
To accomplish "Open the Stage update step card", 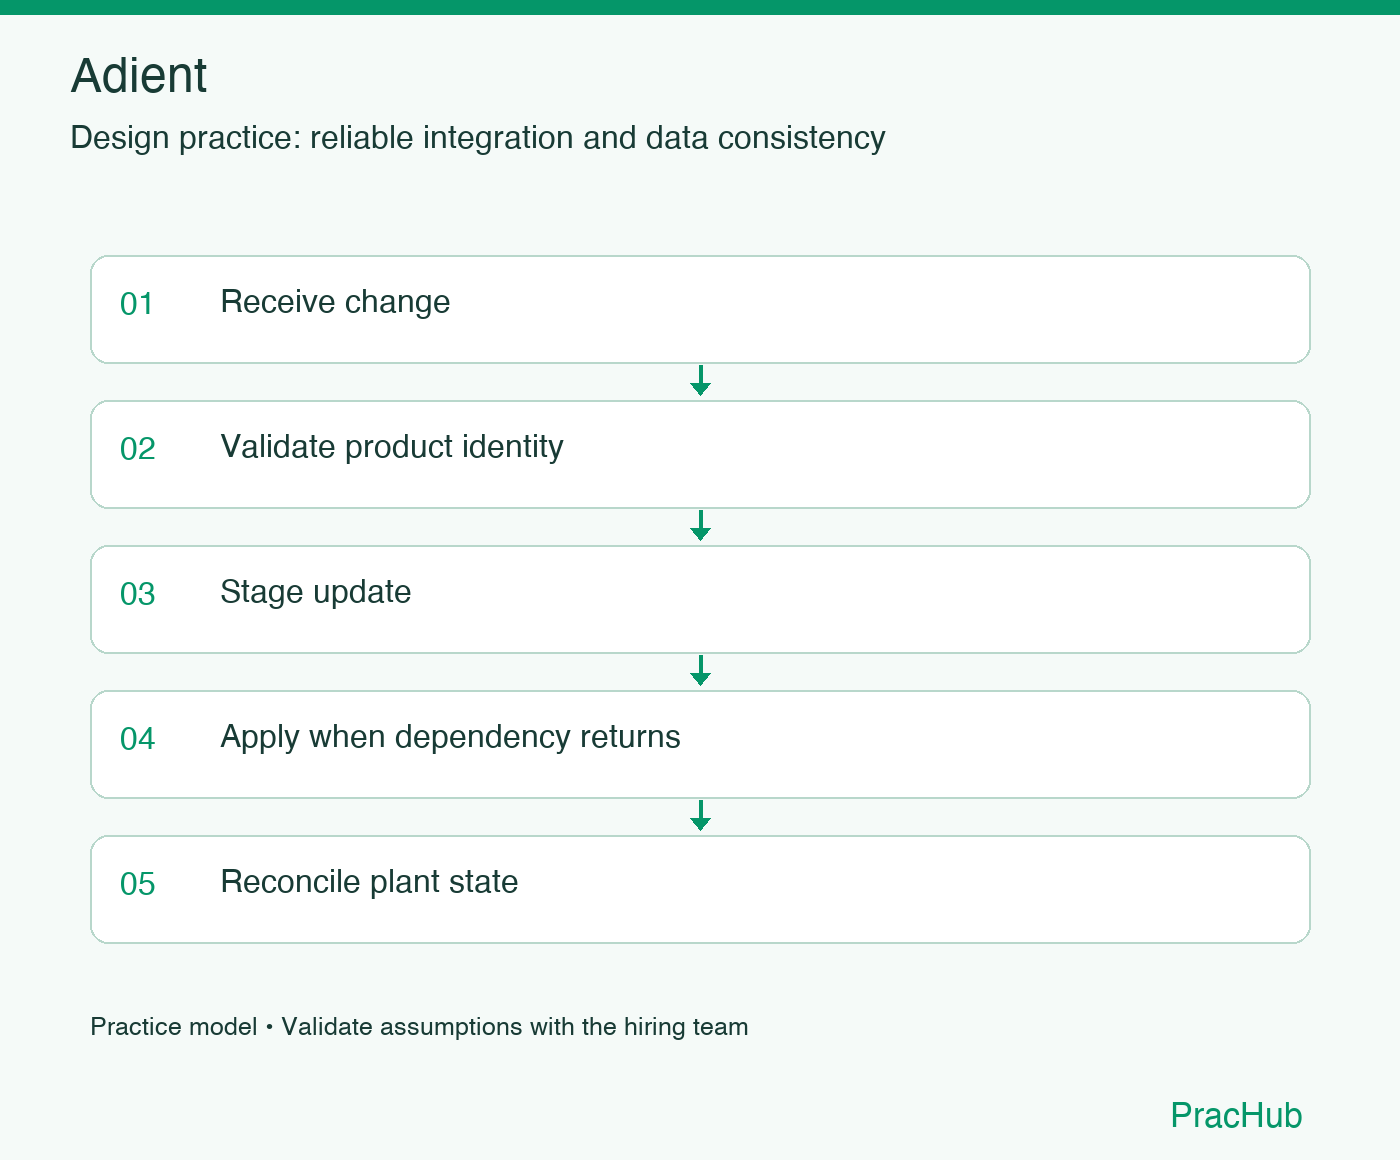I will pos(700,599).
